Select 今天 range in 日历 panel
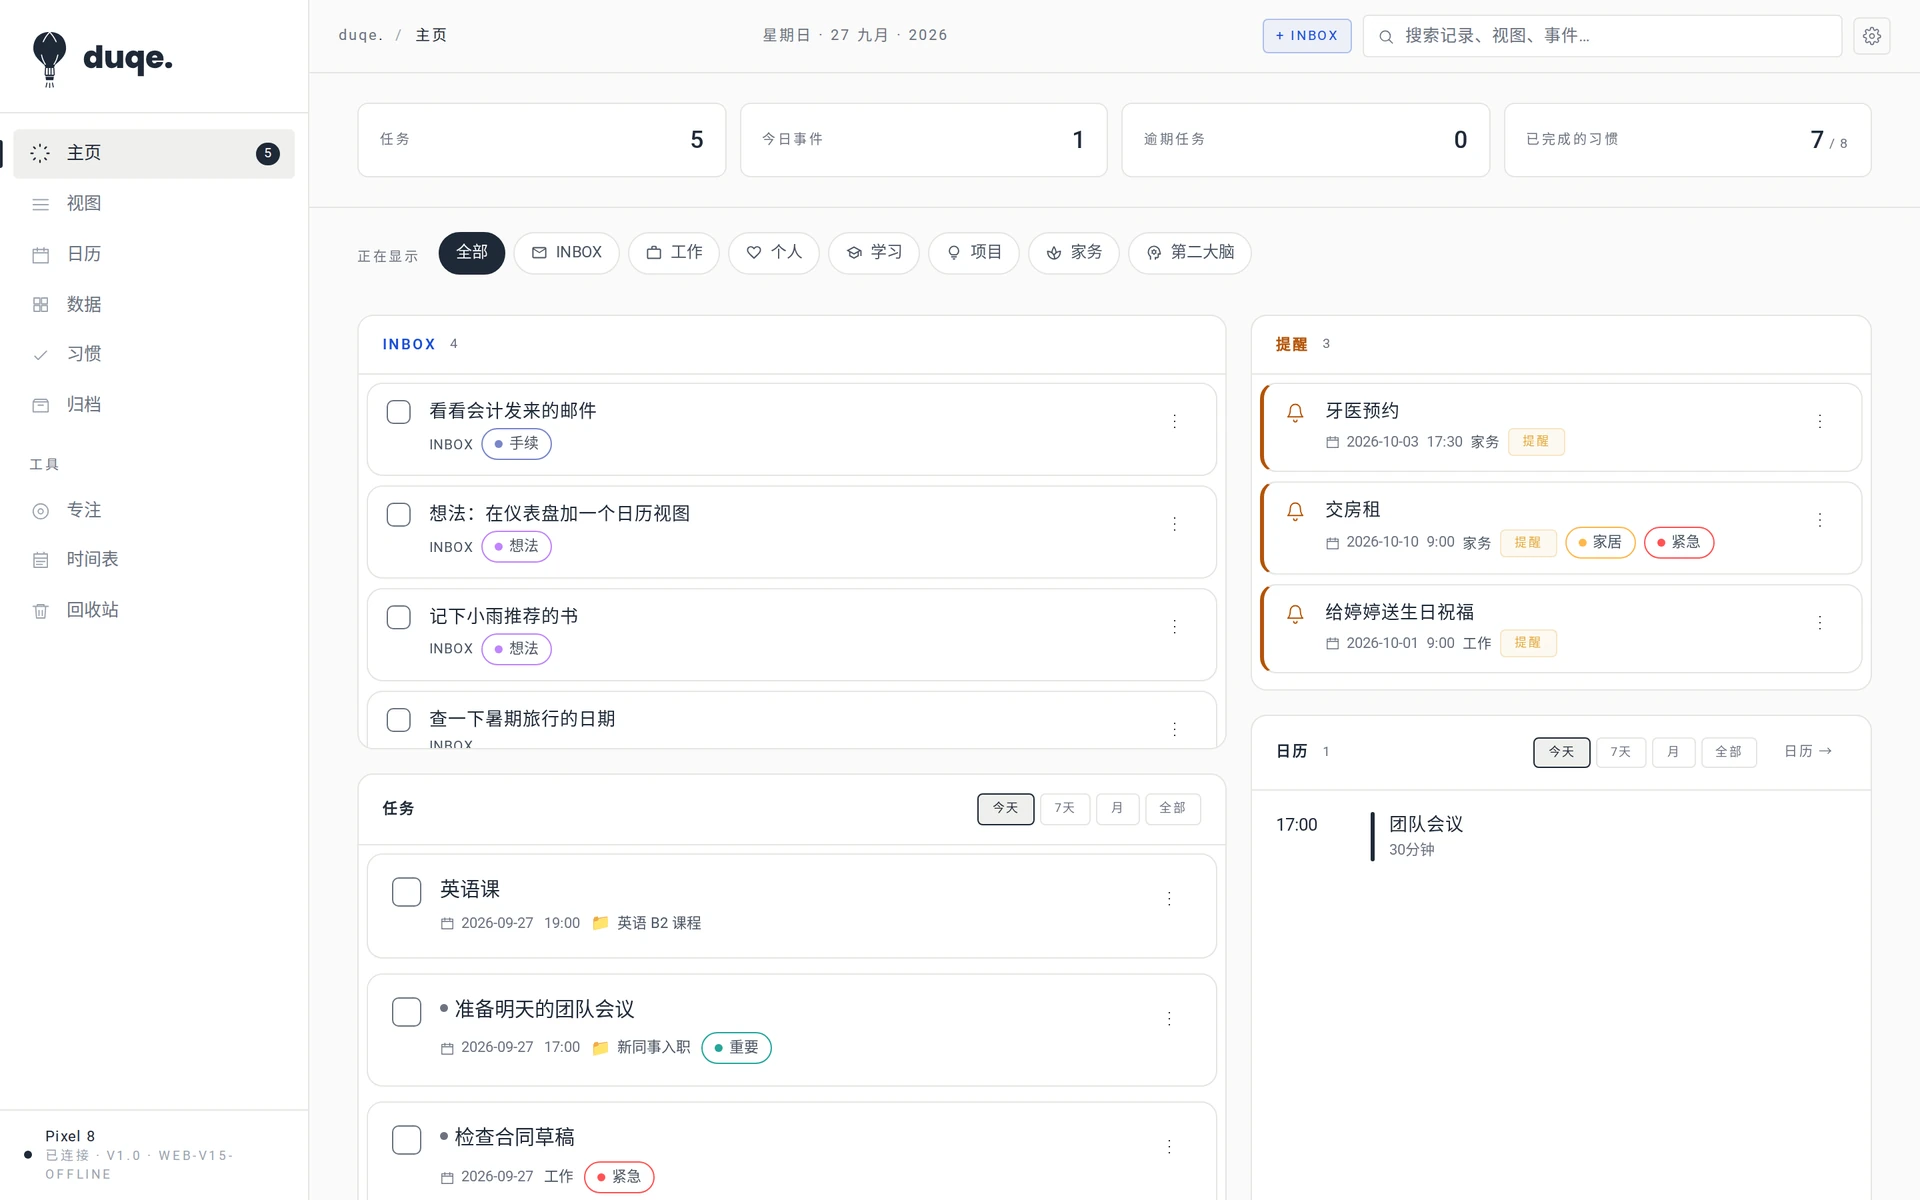Image resolution: width=1920 pixels, height=1200 pixels. [x=1562, y=752]
